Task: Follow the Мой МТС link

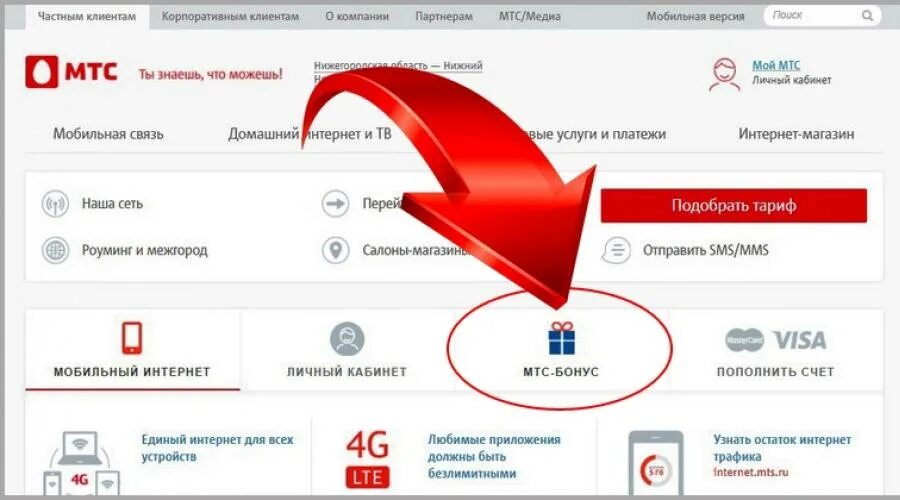Action: tap(776, 65)
